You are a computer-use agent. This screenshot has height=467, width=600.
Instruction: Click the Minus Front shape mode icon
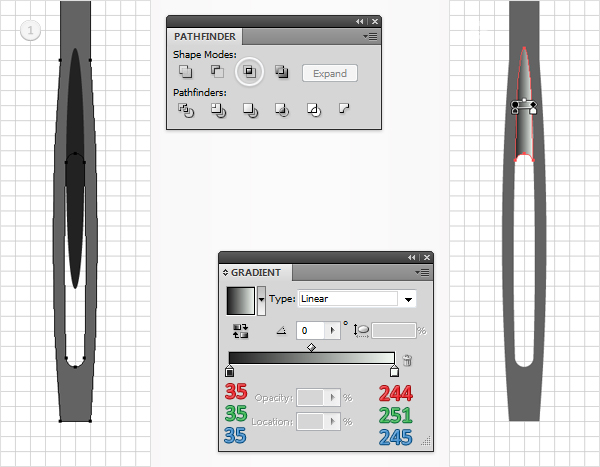click(x=217, y=72)
